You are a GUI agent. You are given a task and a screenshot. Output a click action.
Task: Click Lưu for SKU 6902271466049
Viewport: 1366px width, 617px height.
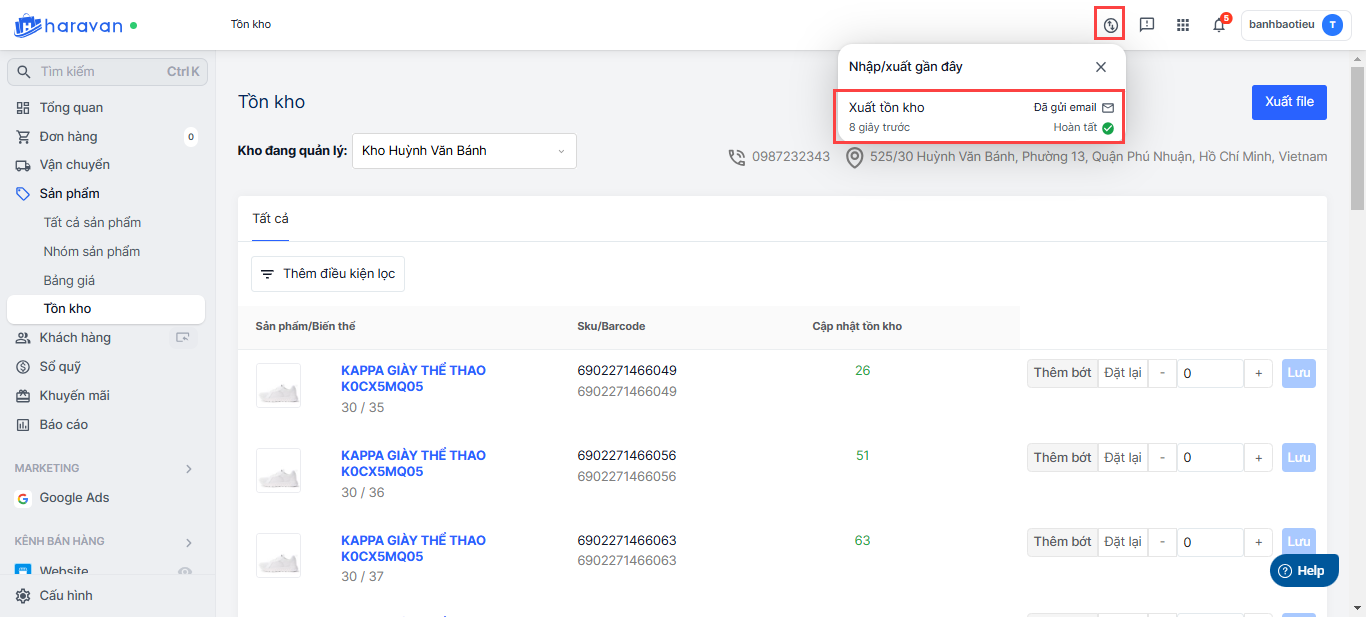(x=1299, y=373)
